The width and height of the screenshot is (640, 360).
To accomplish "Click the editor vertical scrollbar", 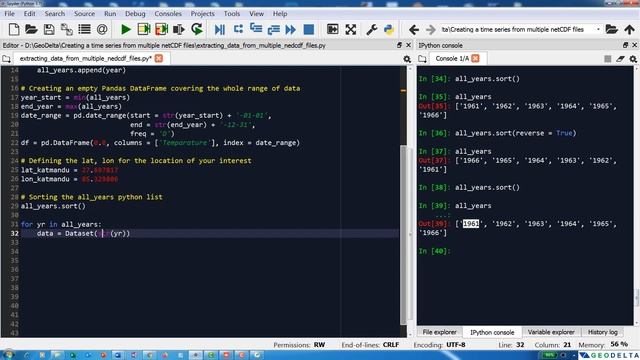I will [x=403, y=234].
